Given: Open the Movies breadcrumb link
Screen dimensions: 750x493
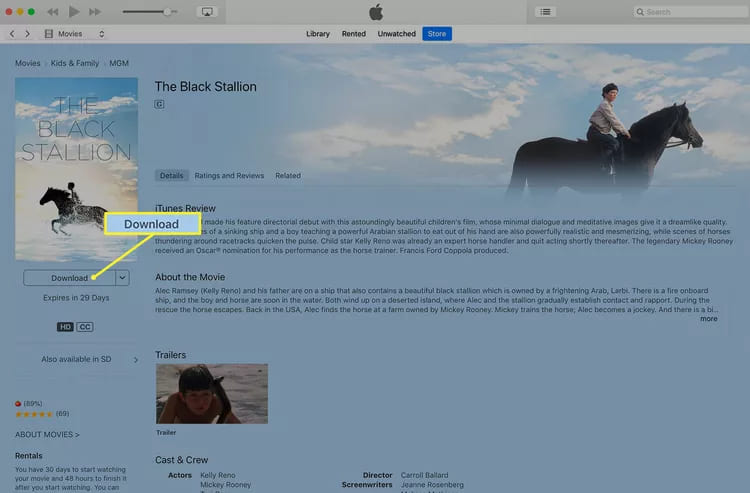Looking at the screenshot, I should [x=28, y=63].
